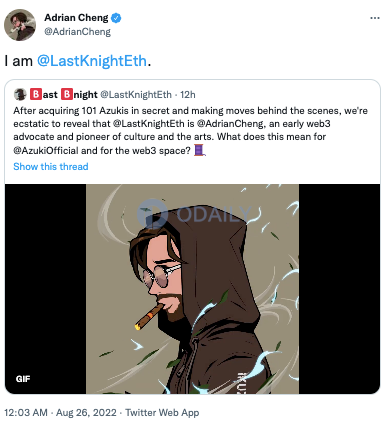Click the blue verified badge
This screenshot has height=429, width=389.
coord(116,18)
